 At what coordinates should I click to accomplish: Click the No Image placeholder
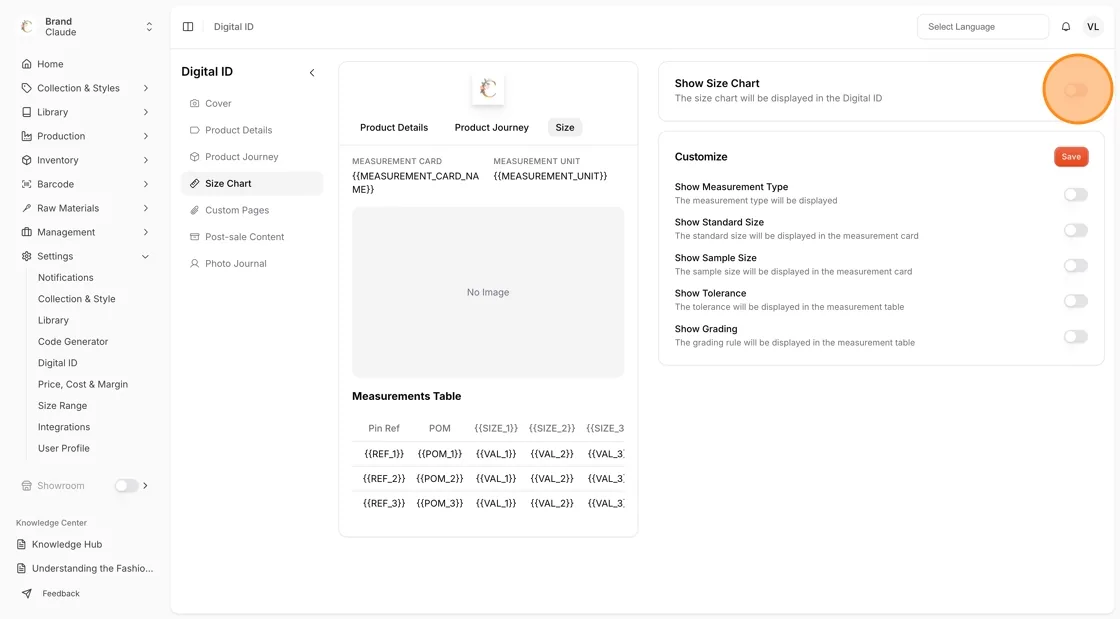tap(488, 292)
